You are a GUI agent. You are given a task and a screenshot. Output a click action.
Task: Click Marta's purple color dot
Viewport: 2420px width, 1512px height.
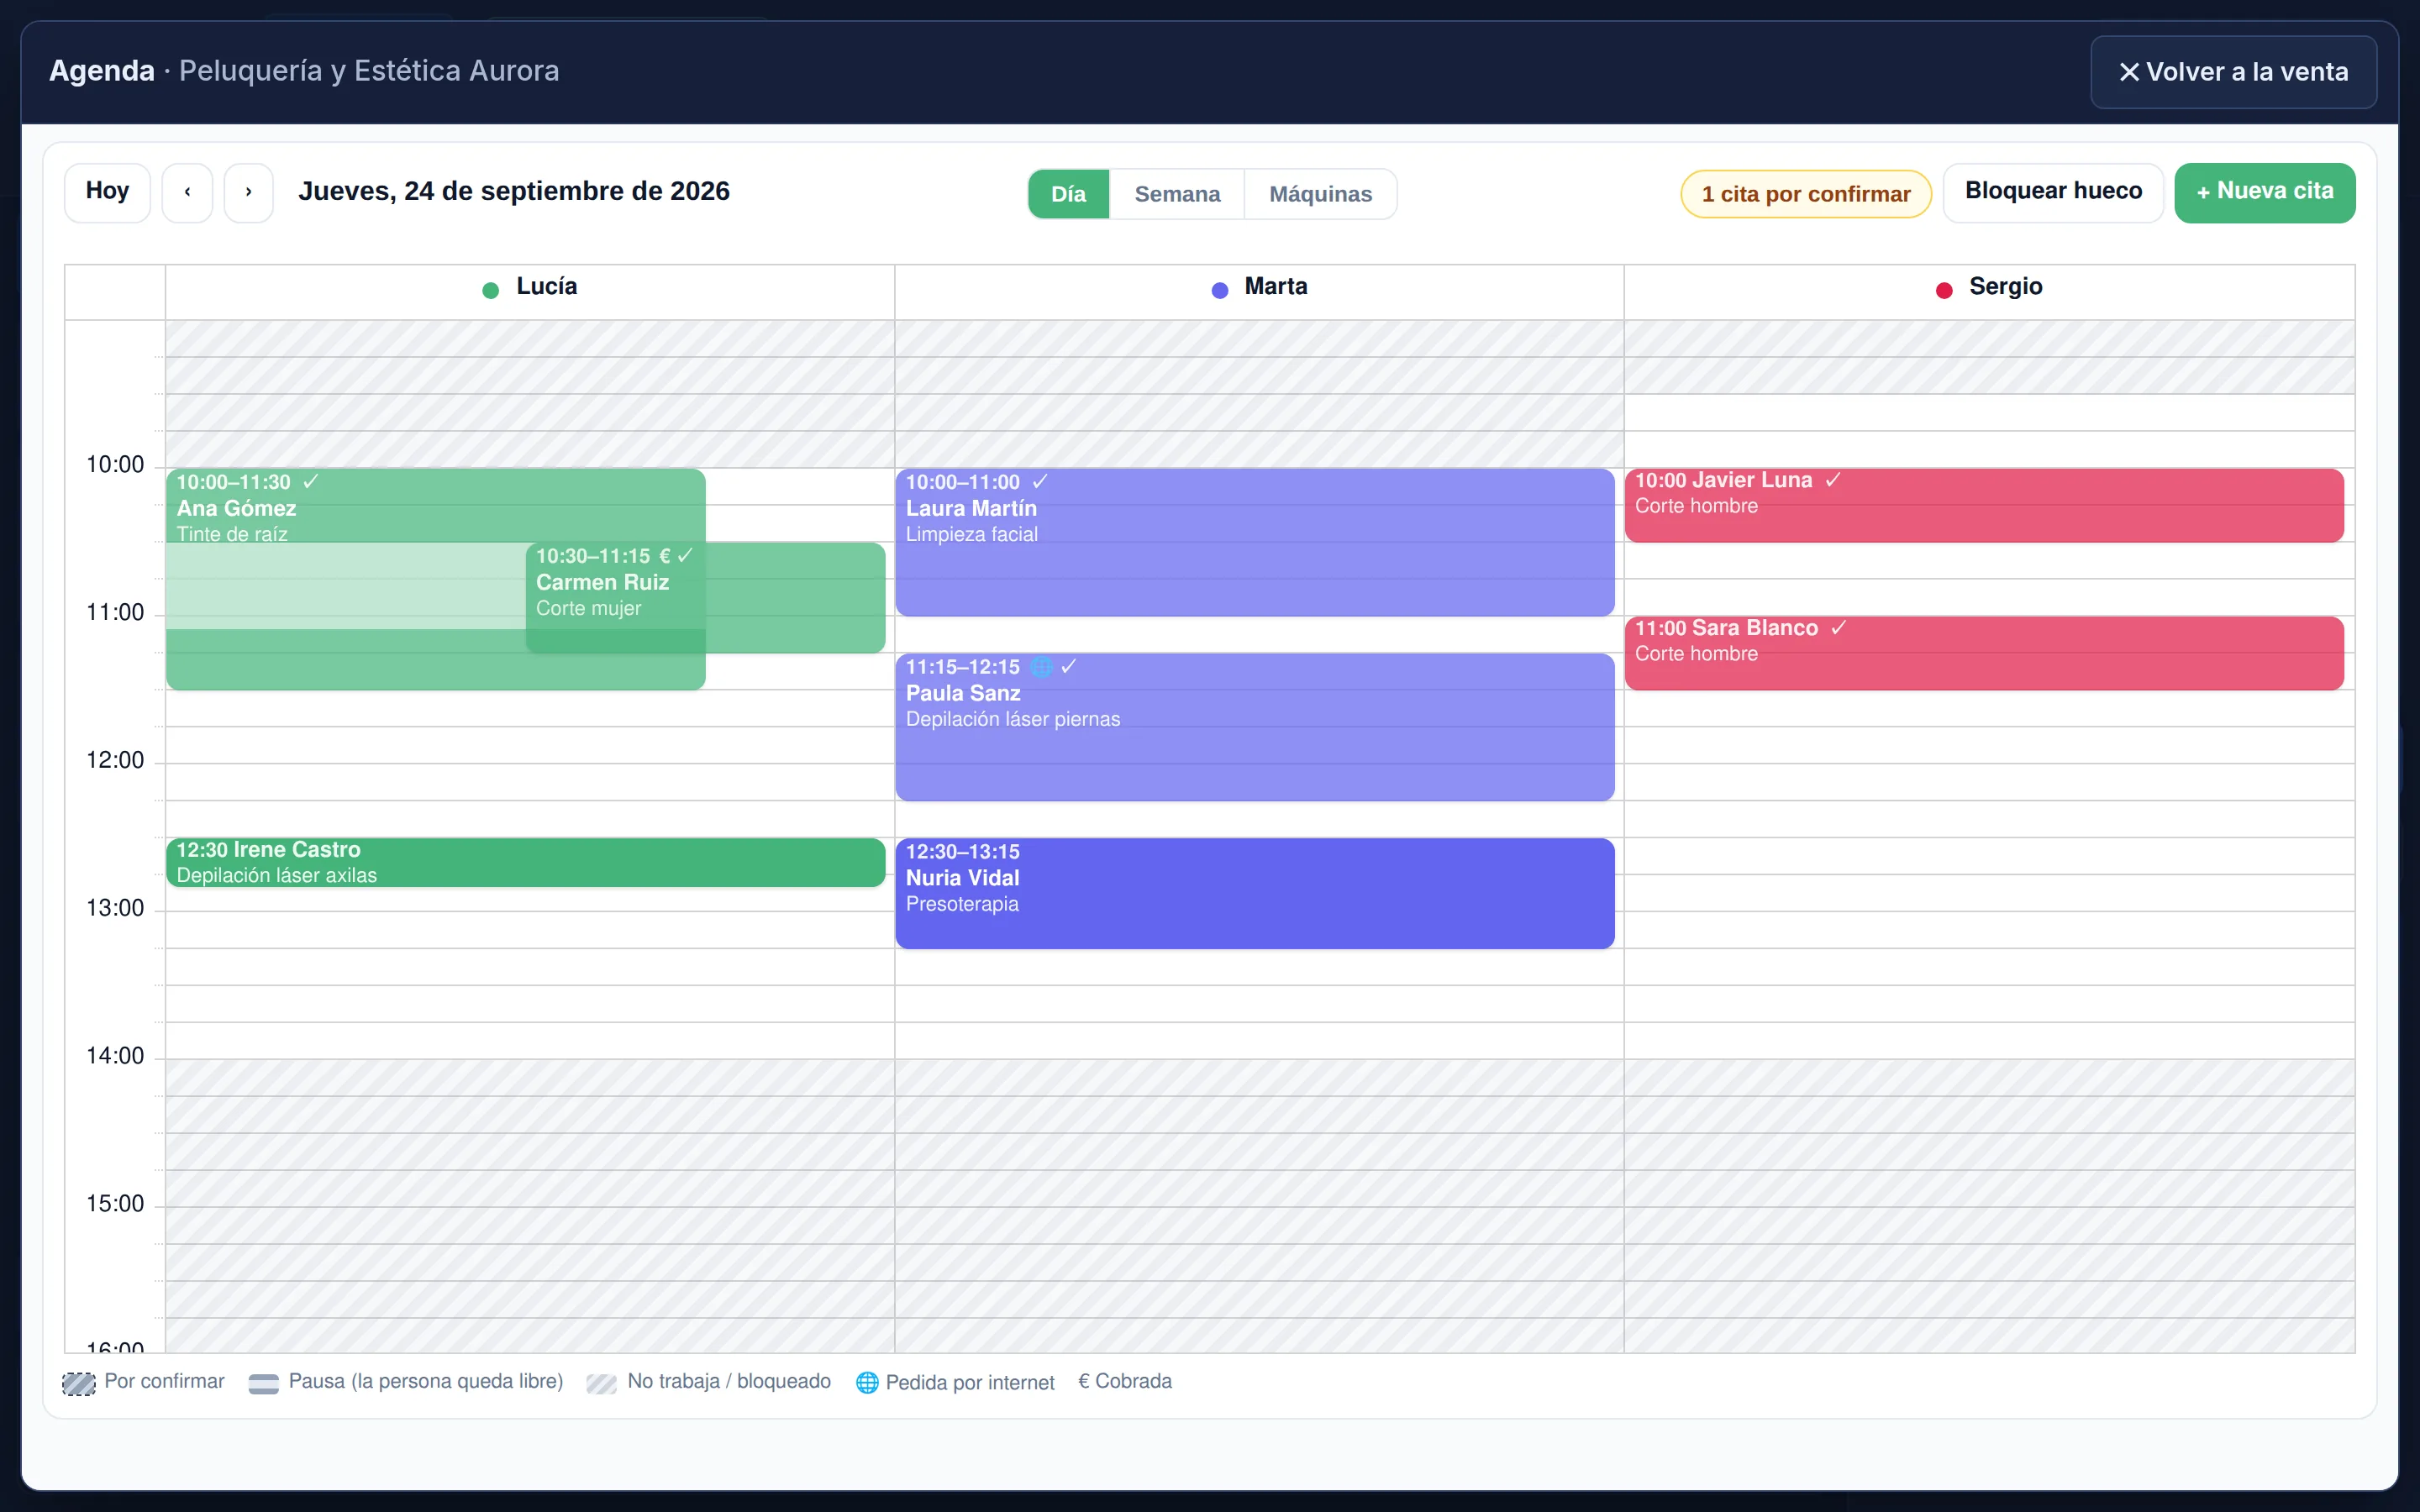(x=1219, y=290)
